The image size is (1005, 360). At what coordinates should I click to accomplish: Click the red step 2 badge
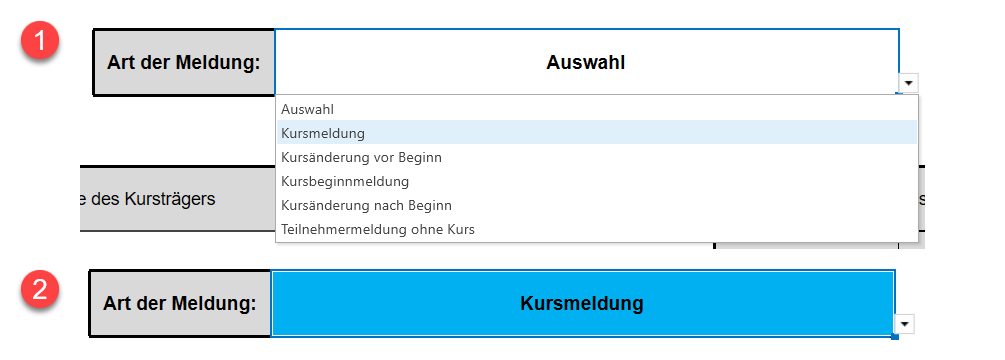pyautogui.click(x=40, y=291)
